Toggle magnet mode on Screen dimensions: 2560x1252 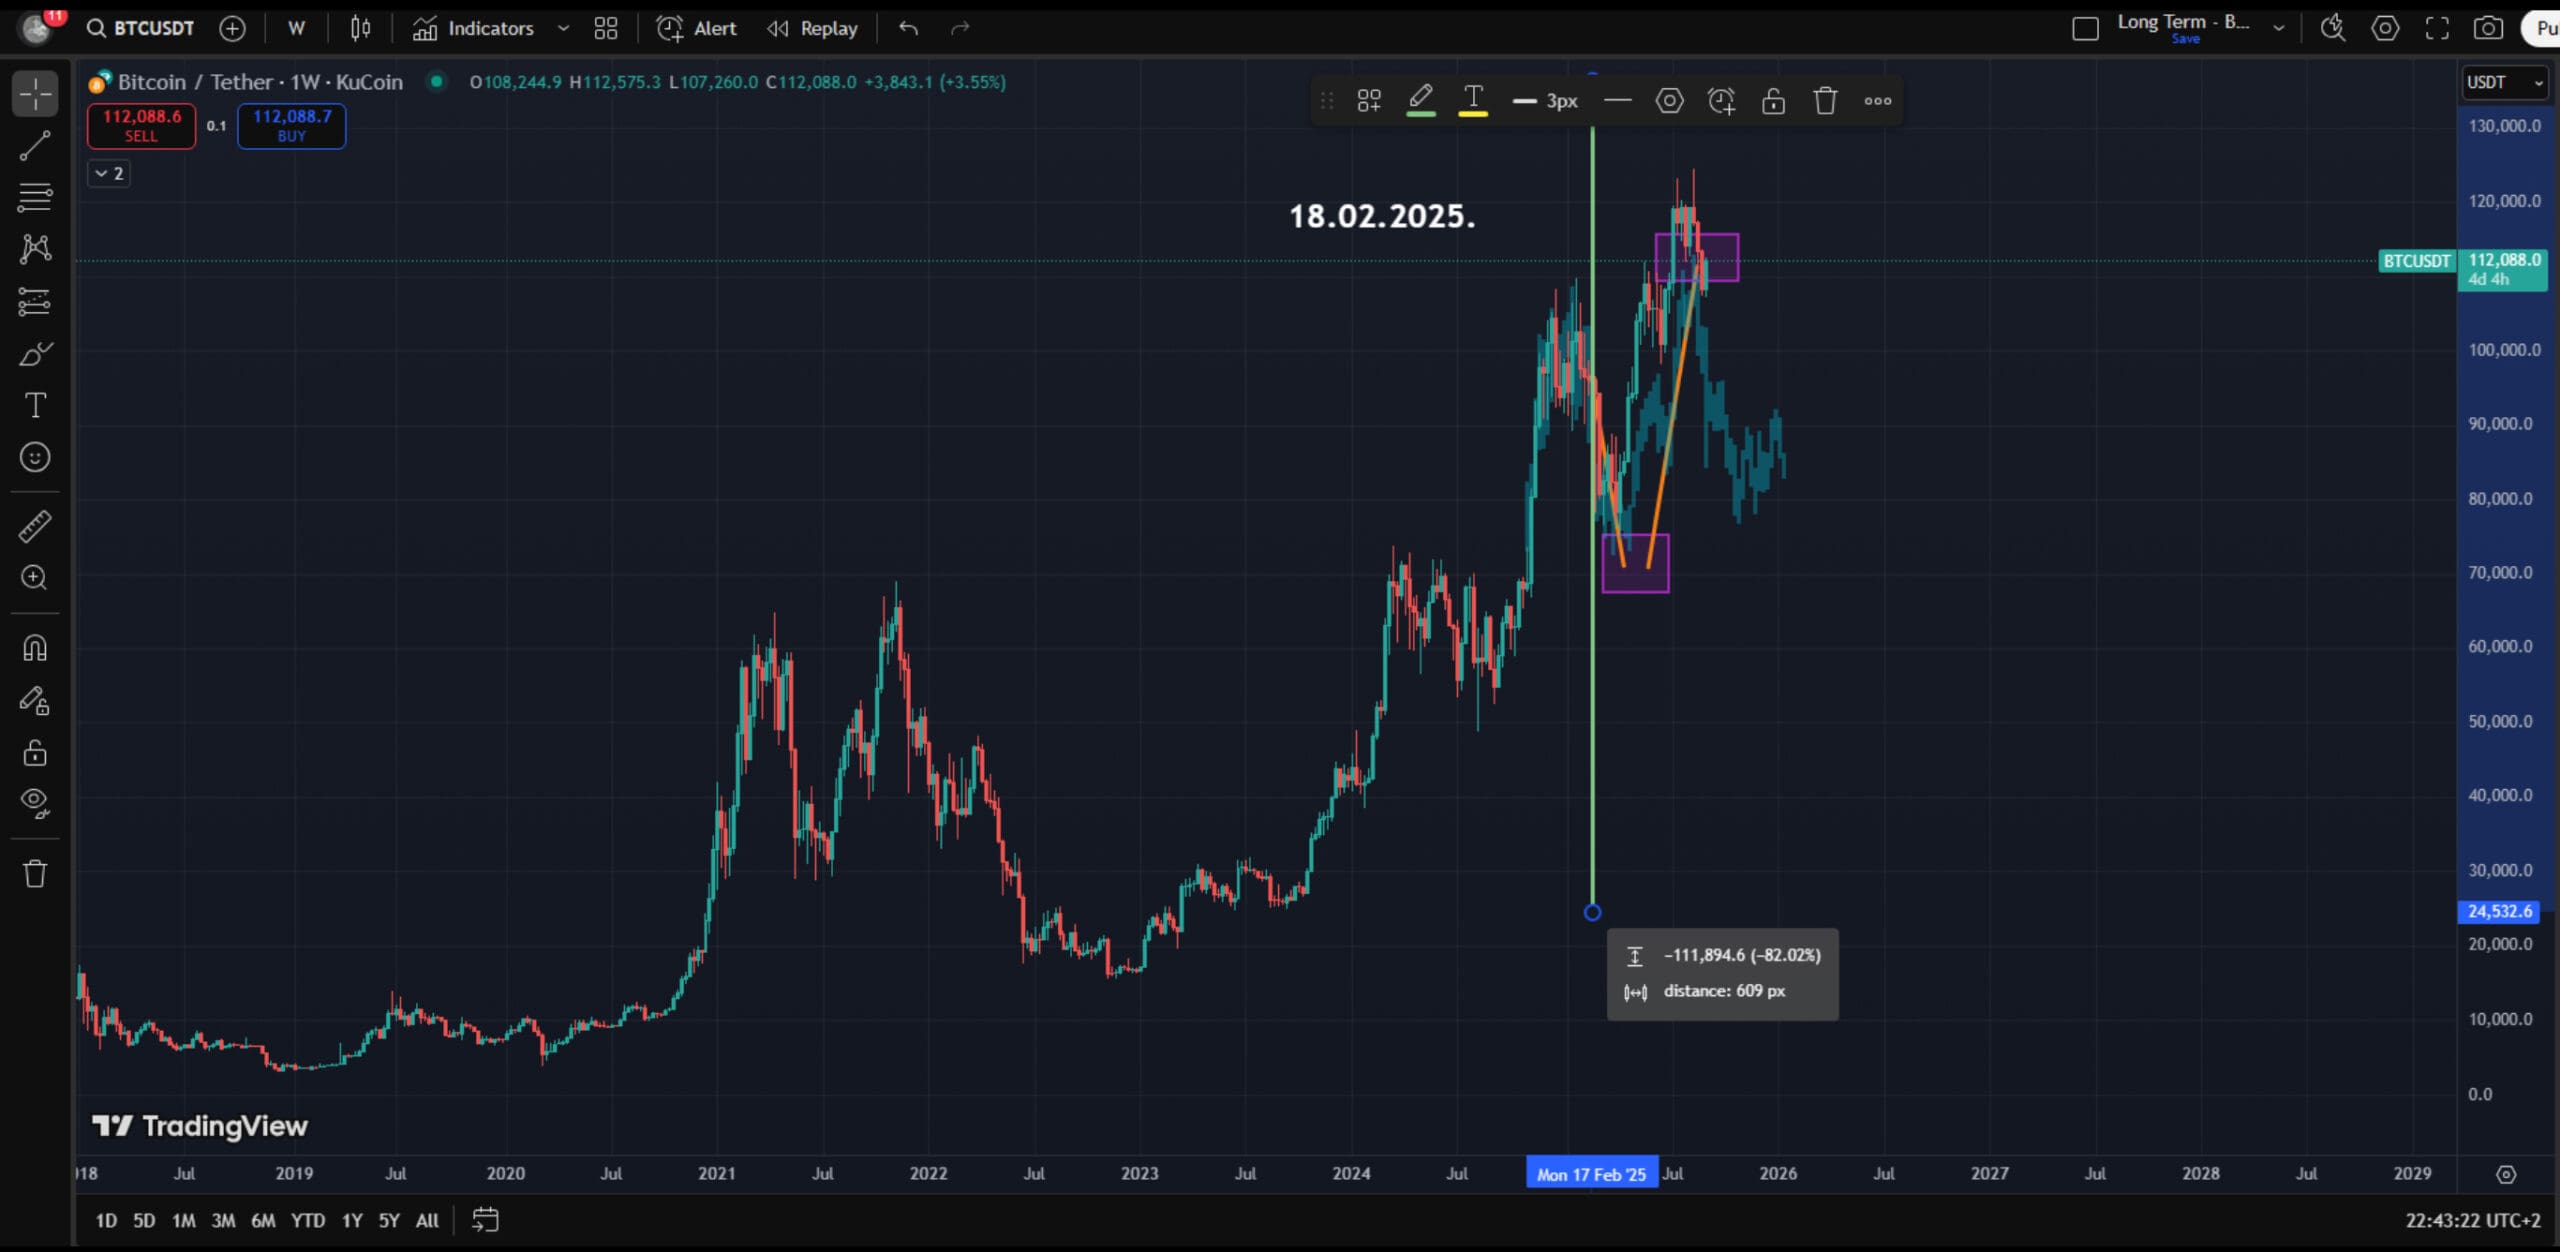pos(35,648)
